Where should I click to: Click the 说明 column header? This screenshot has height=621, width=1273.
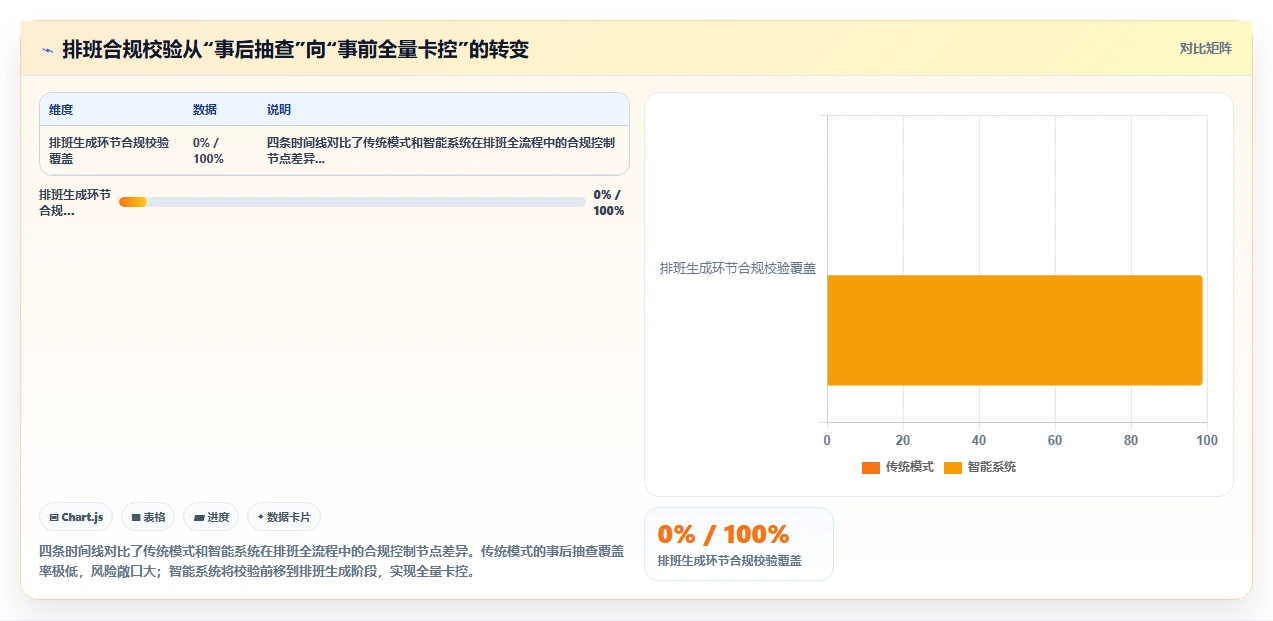279,110
